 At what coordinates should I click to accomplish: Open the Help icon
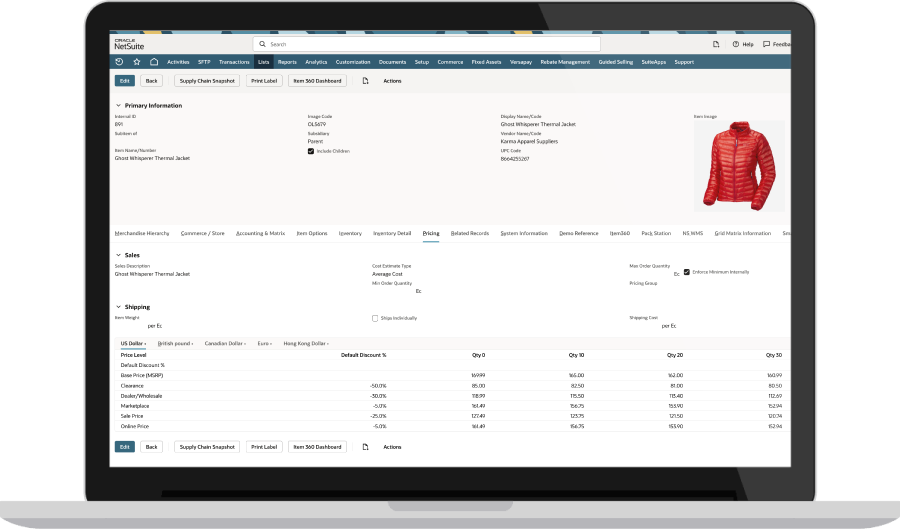735,44
